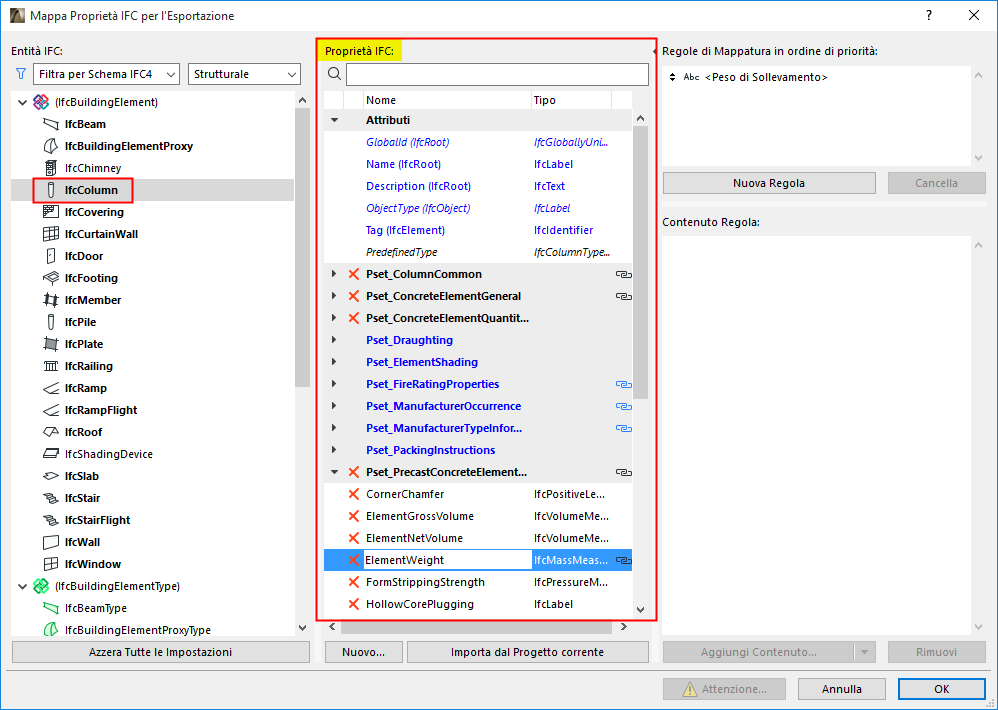This screenshot has width=998, height=710.
Task: Select the <Peso di Sollevamento> mapping rule
Action: click(766, 77)
